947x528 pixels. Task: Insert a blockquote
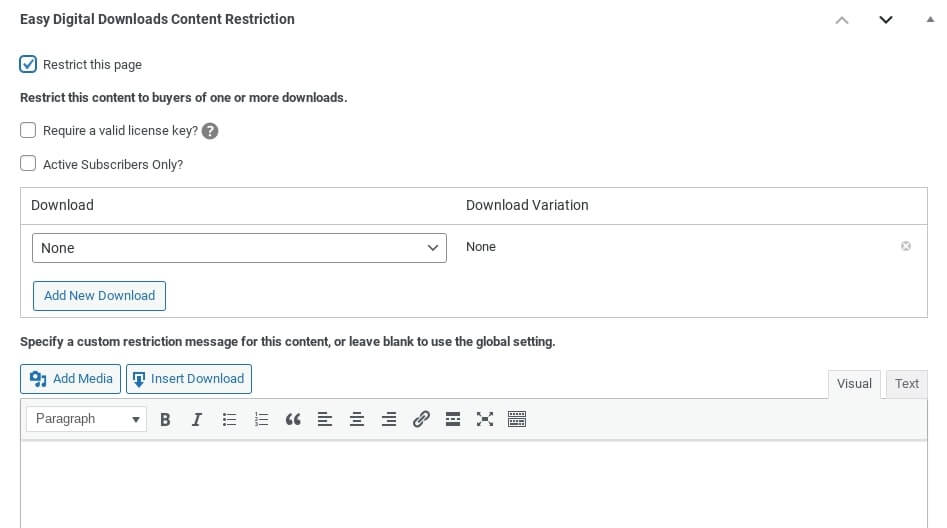tap(293, 419)
